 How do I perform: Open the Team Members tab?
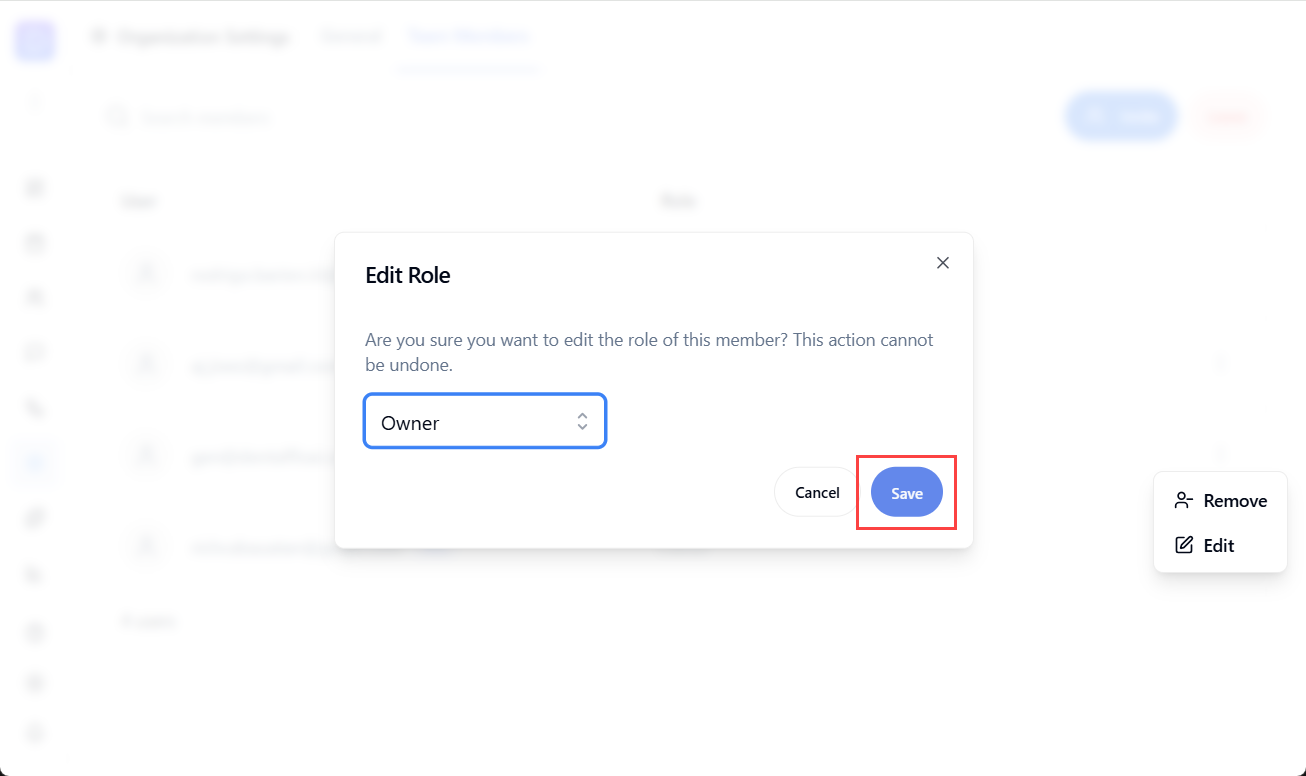click(x=467, y=36)
